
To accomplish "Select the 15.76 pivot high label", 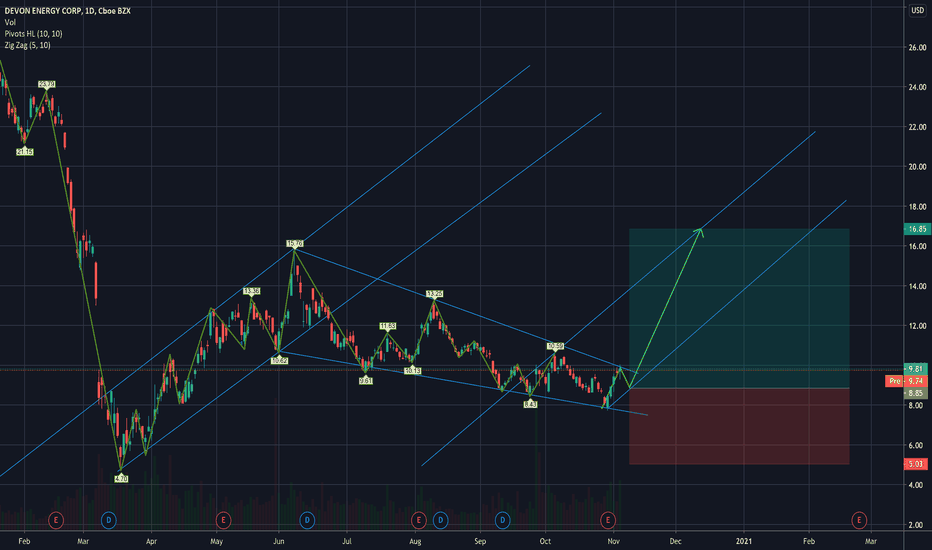I will [x=295, y=244].
